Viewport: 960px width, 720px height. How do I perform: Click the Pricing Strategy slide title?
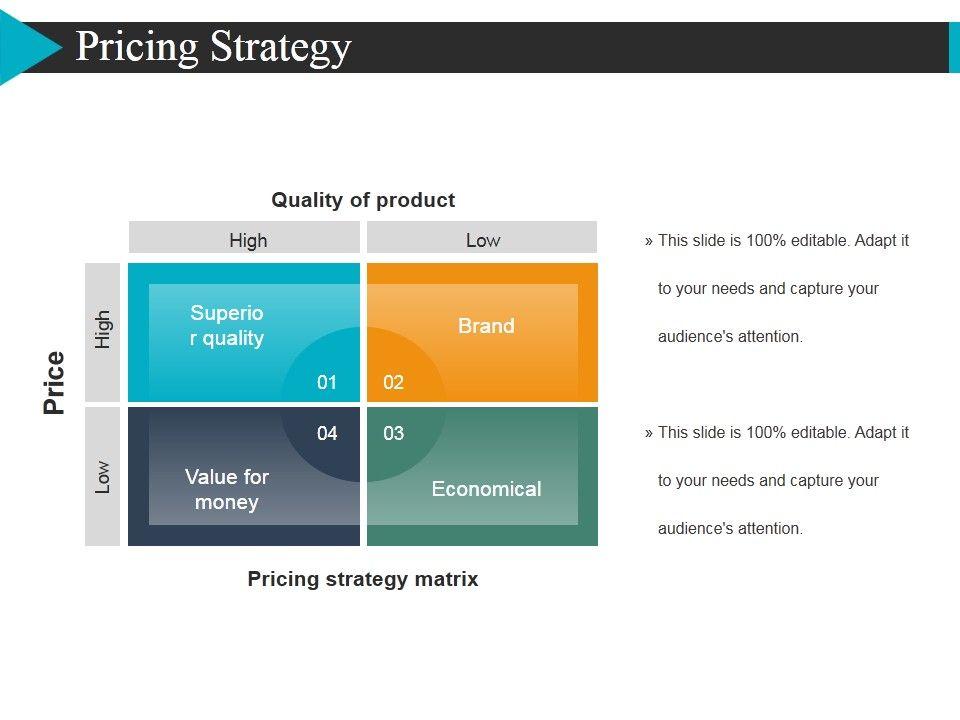(213, 47)
